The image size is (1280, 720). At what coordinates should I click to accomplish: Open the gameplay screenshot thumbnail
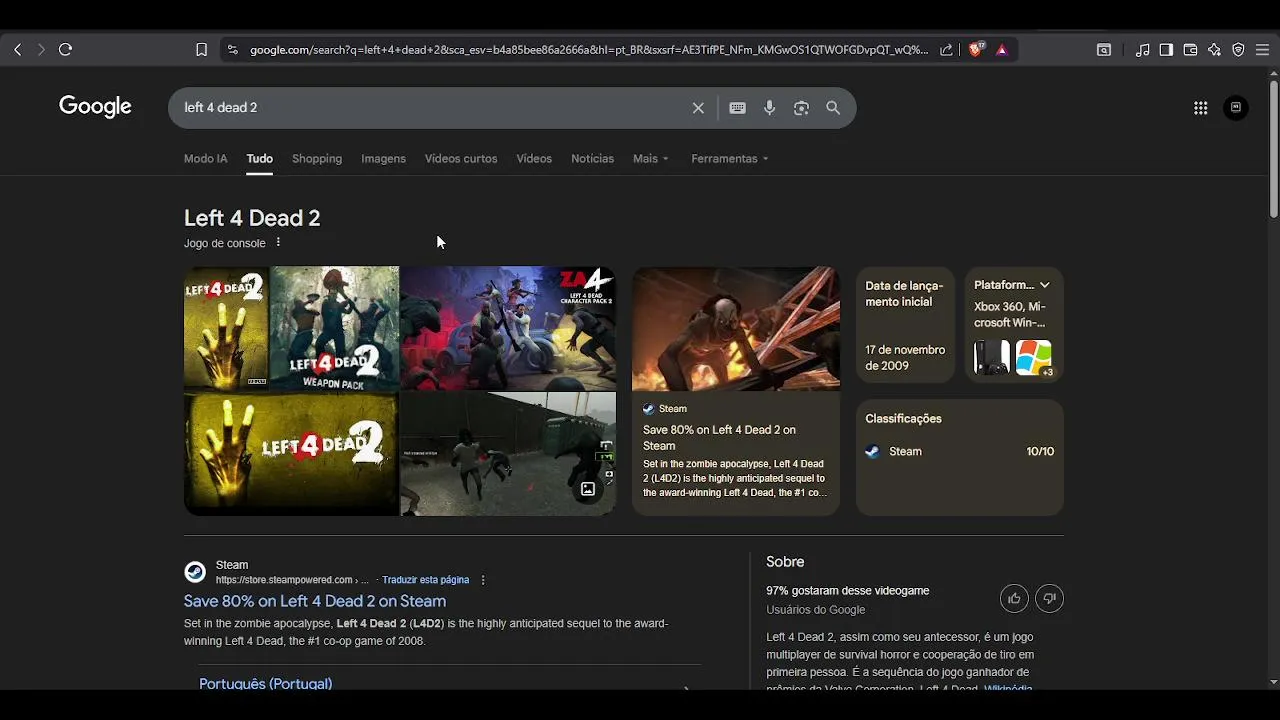(508, 454)
